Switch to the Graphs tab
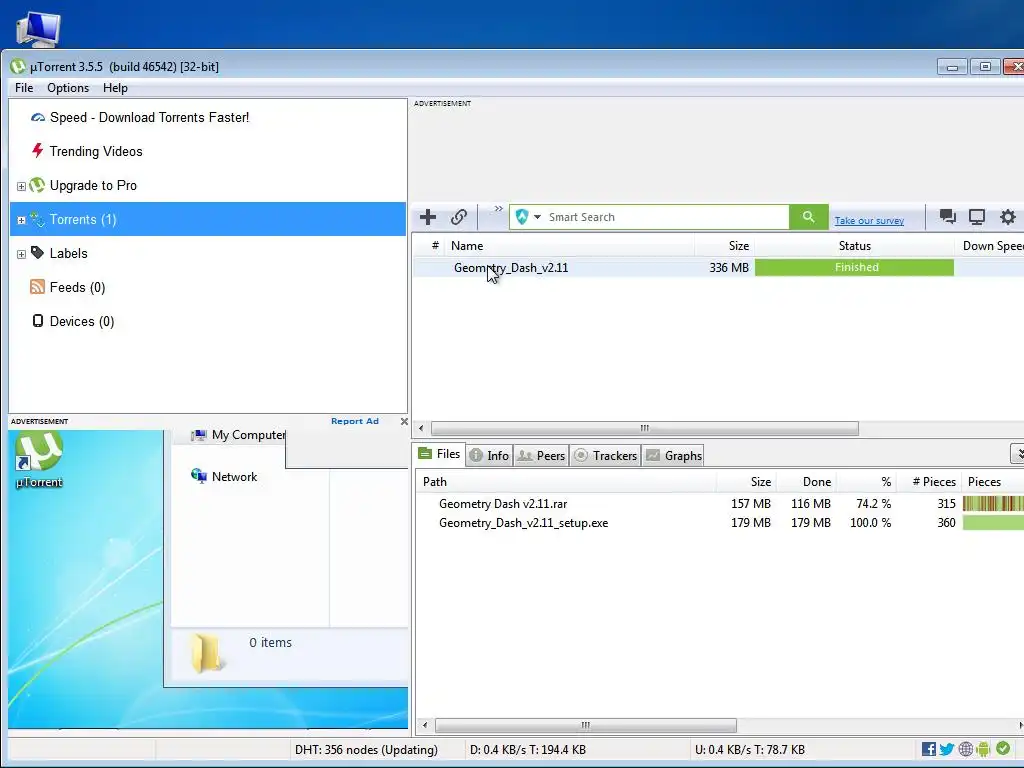The width and height of the screenshot is (1024, 768). point(674,455)
